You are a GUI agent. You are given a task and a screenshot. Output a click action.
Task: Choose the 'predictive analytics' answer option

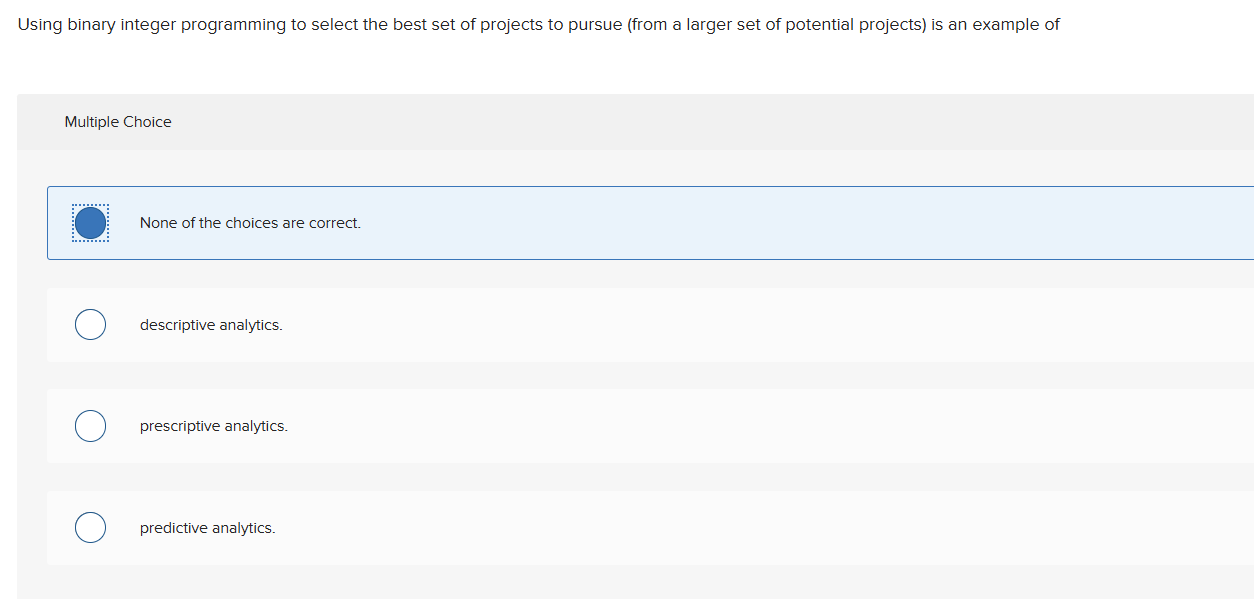tap(207, 527)
